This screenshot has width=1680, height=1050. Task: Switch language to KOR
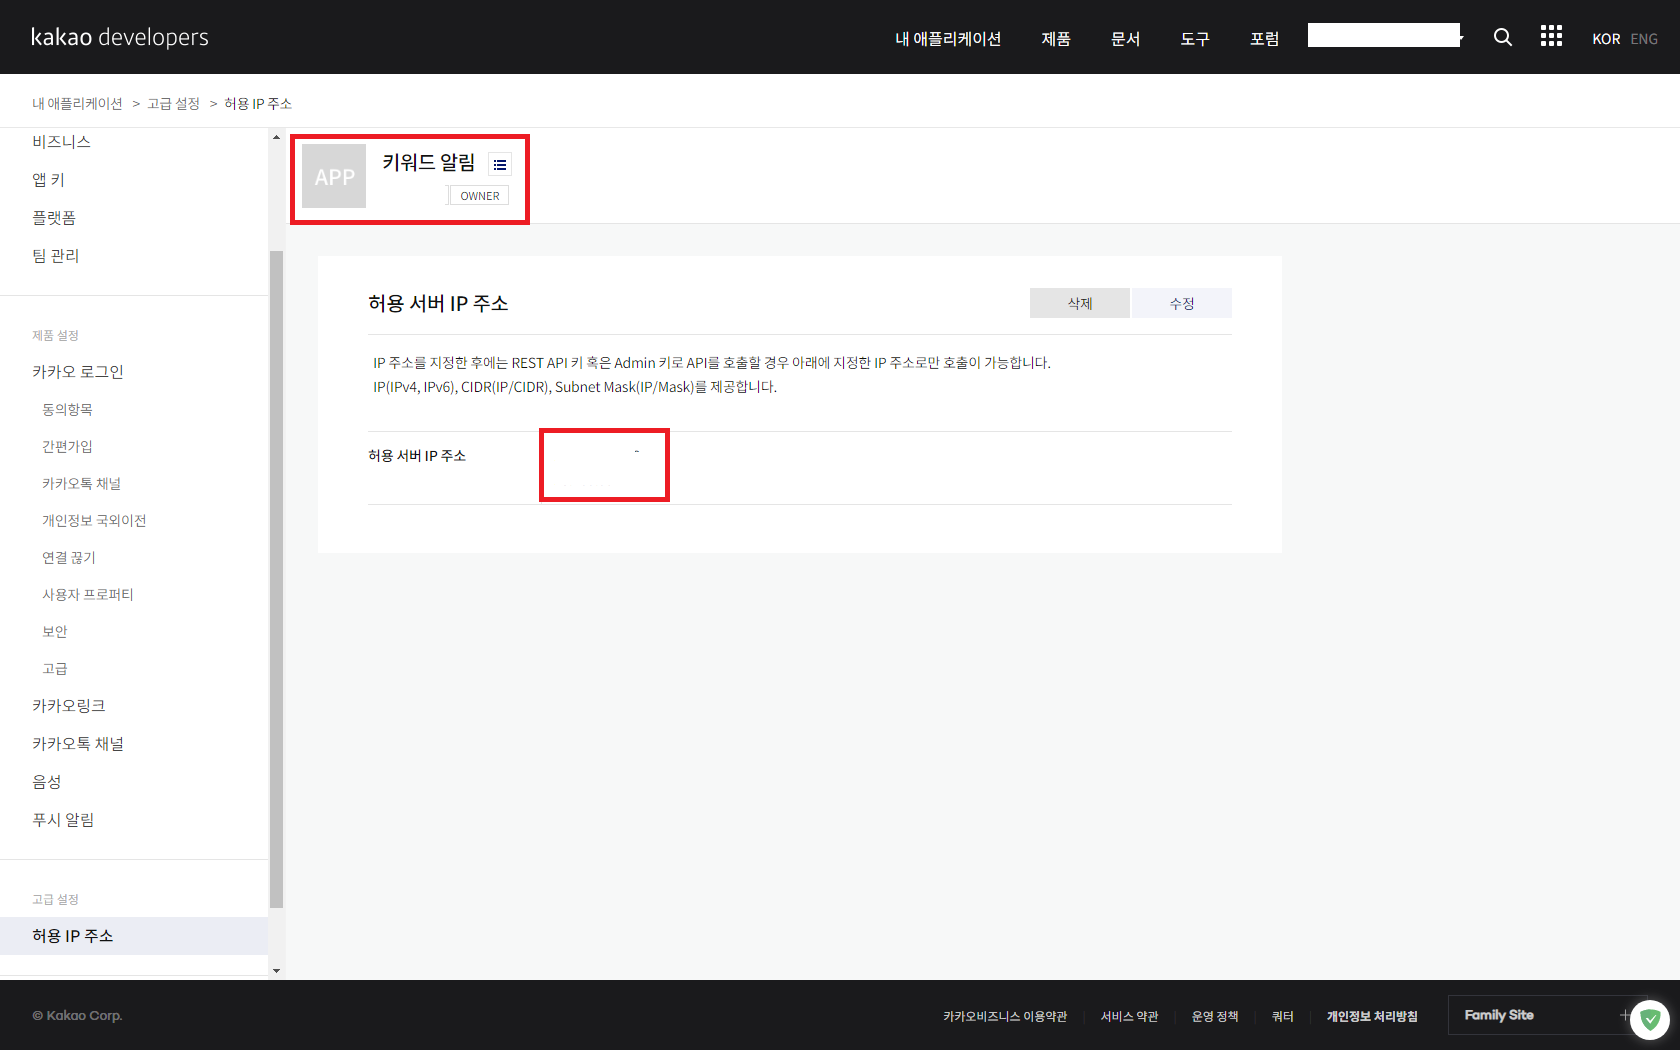[x=1606, y=39]
